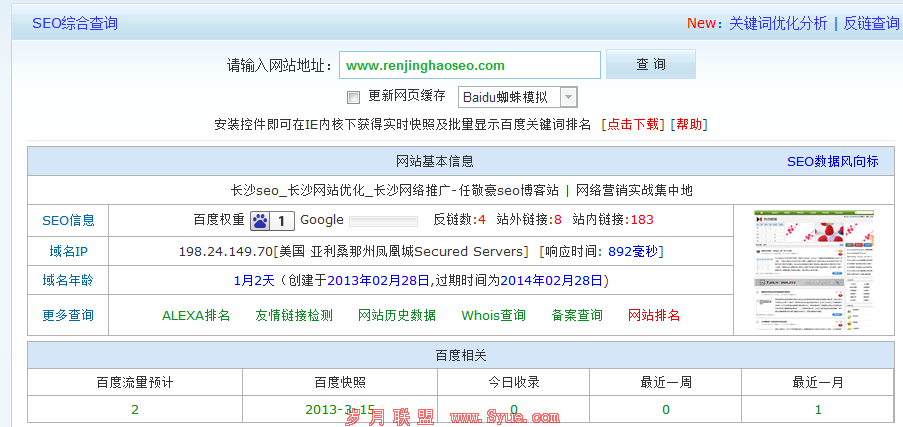Open SEO数据风向标 link
Viewport: 903px width, 427px height.
pos(833,162)
